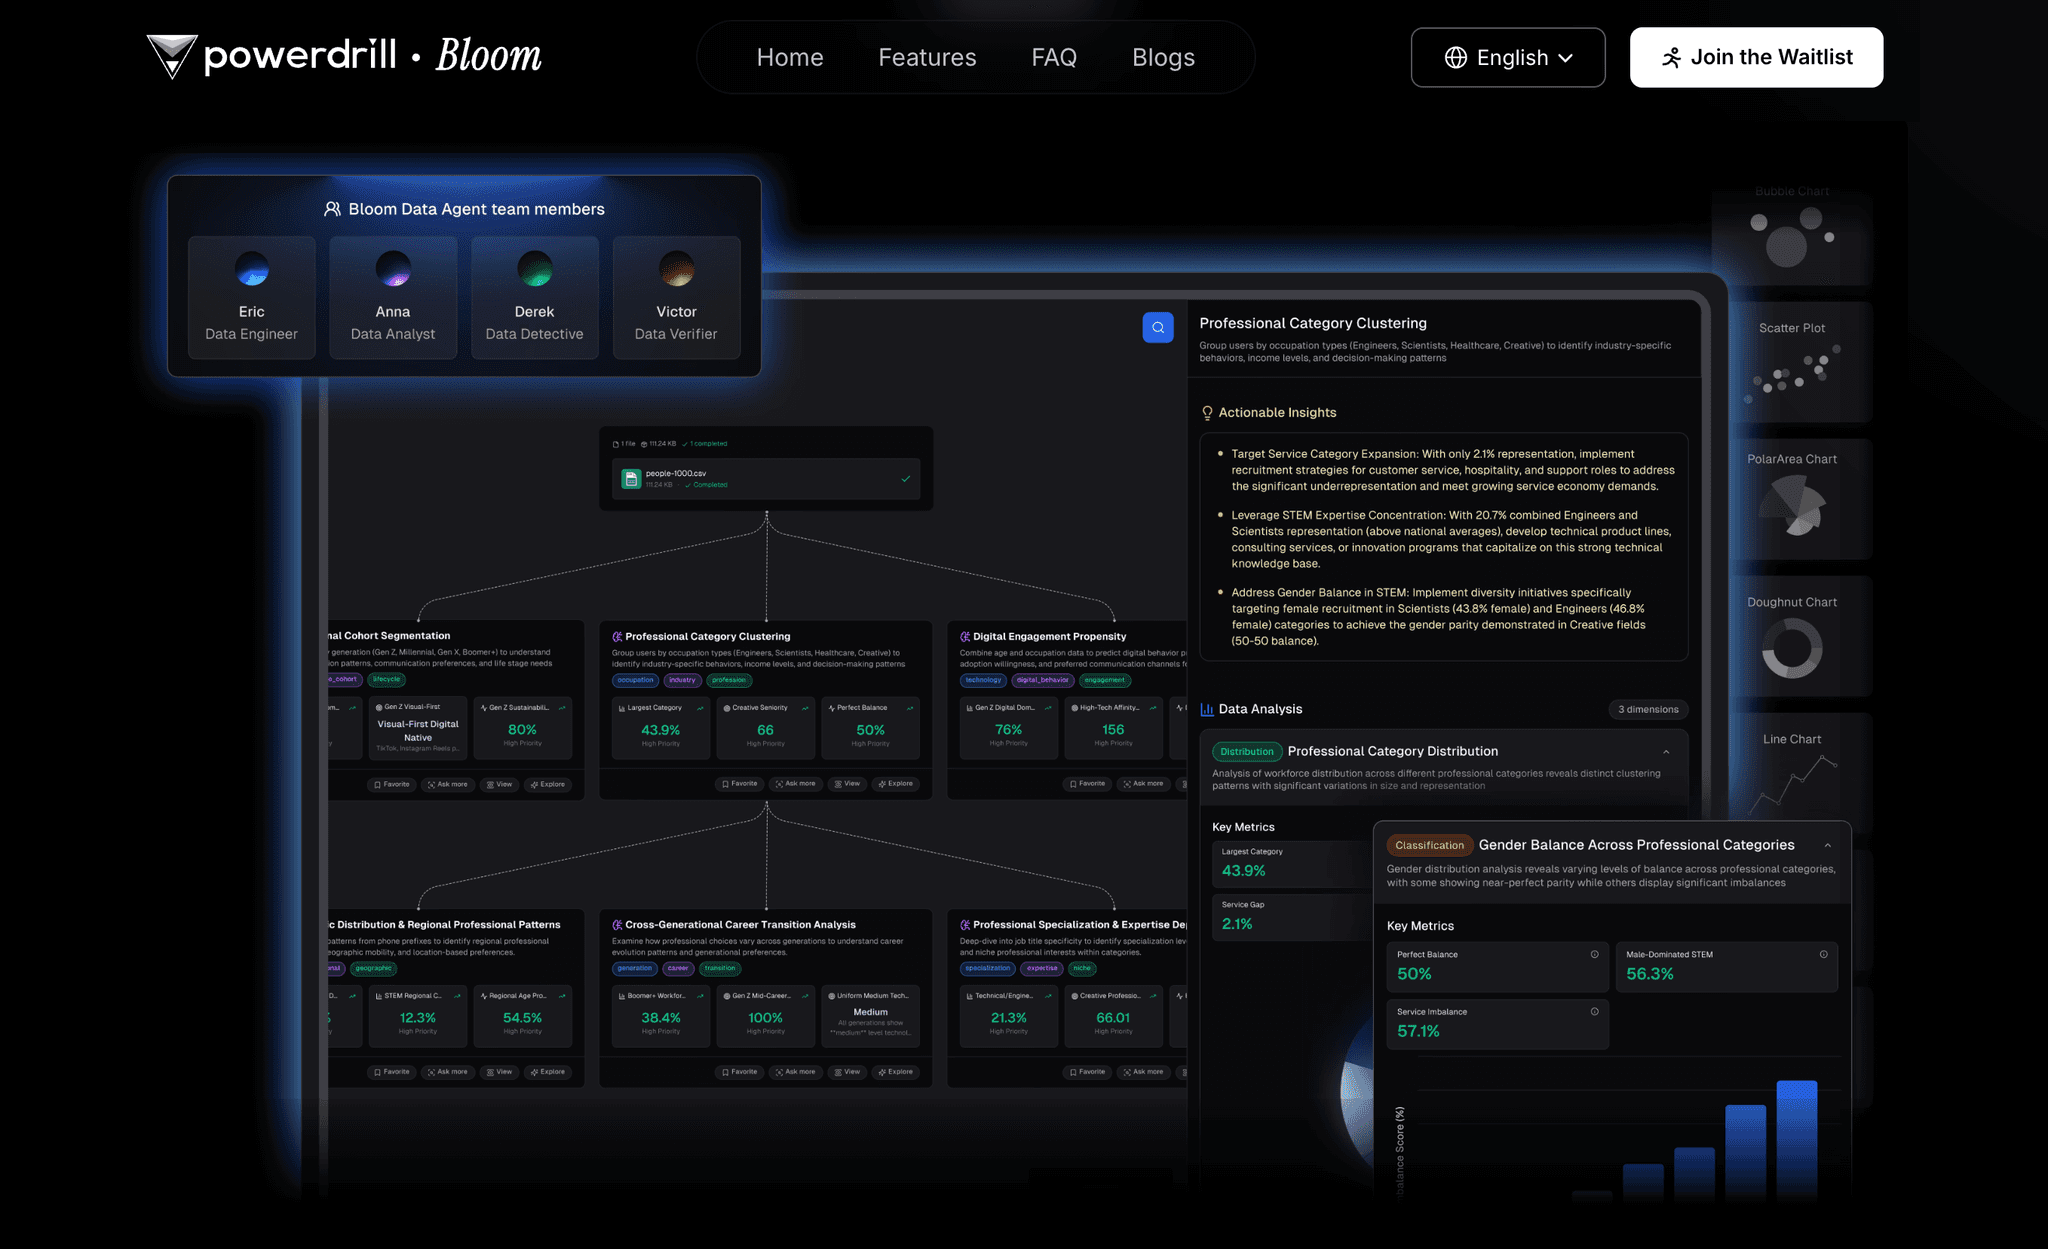Click Victor Data Verifier avatar orb
Screen dimensions: 2048x1249
coord(676,268)
